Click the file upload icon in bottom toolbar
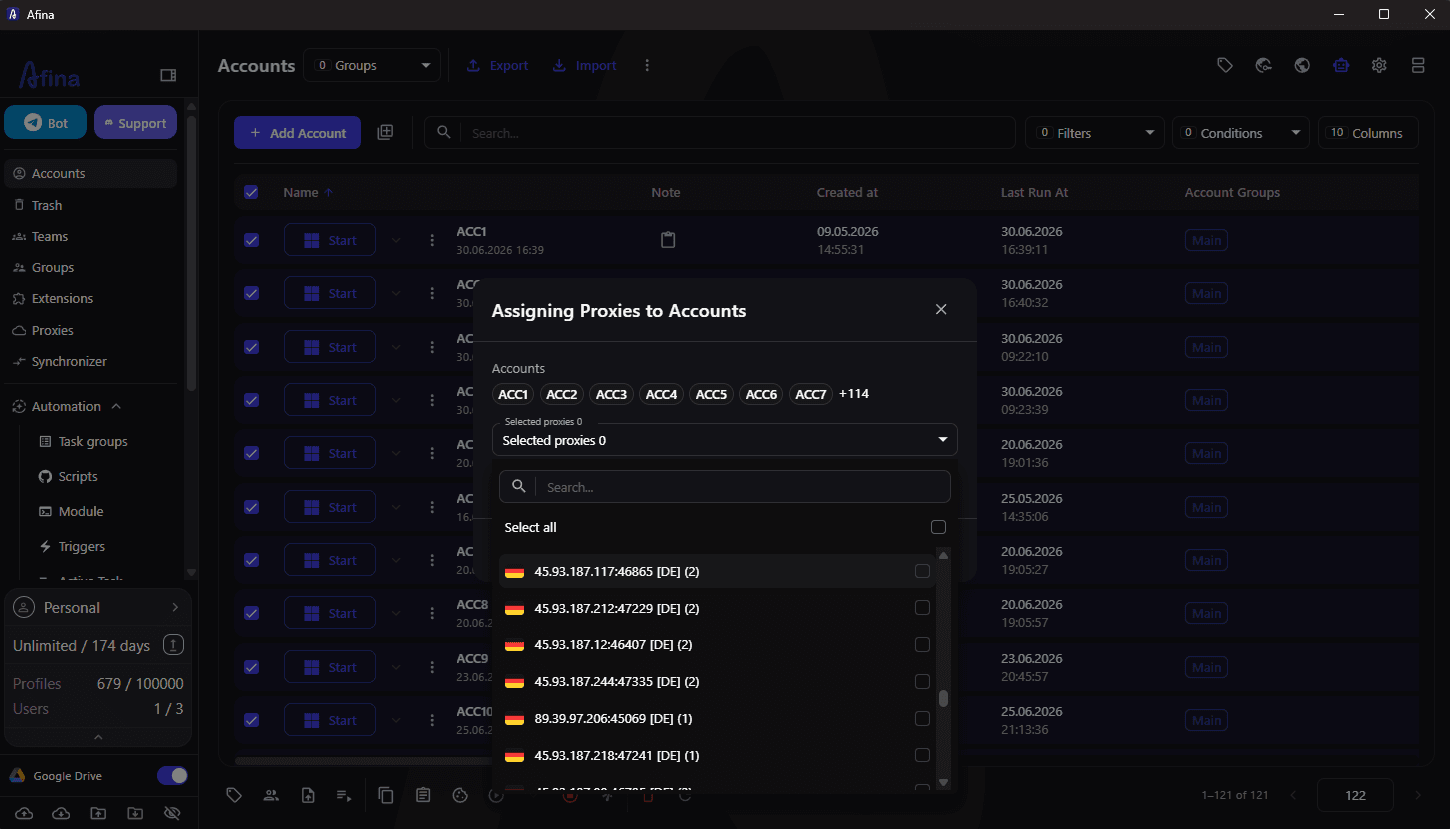 click(x=308, y=795)
